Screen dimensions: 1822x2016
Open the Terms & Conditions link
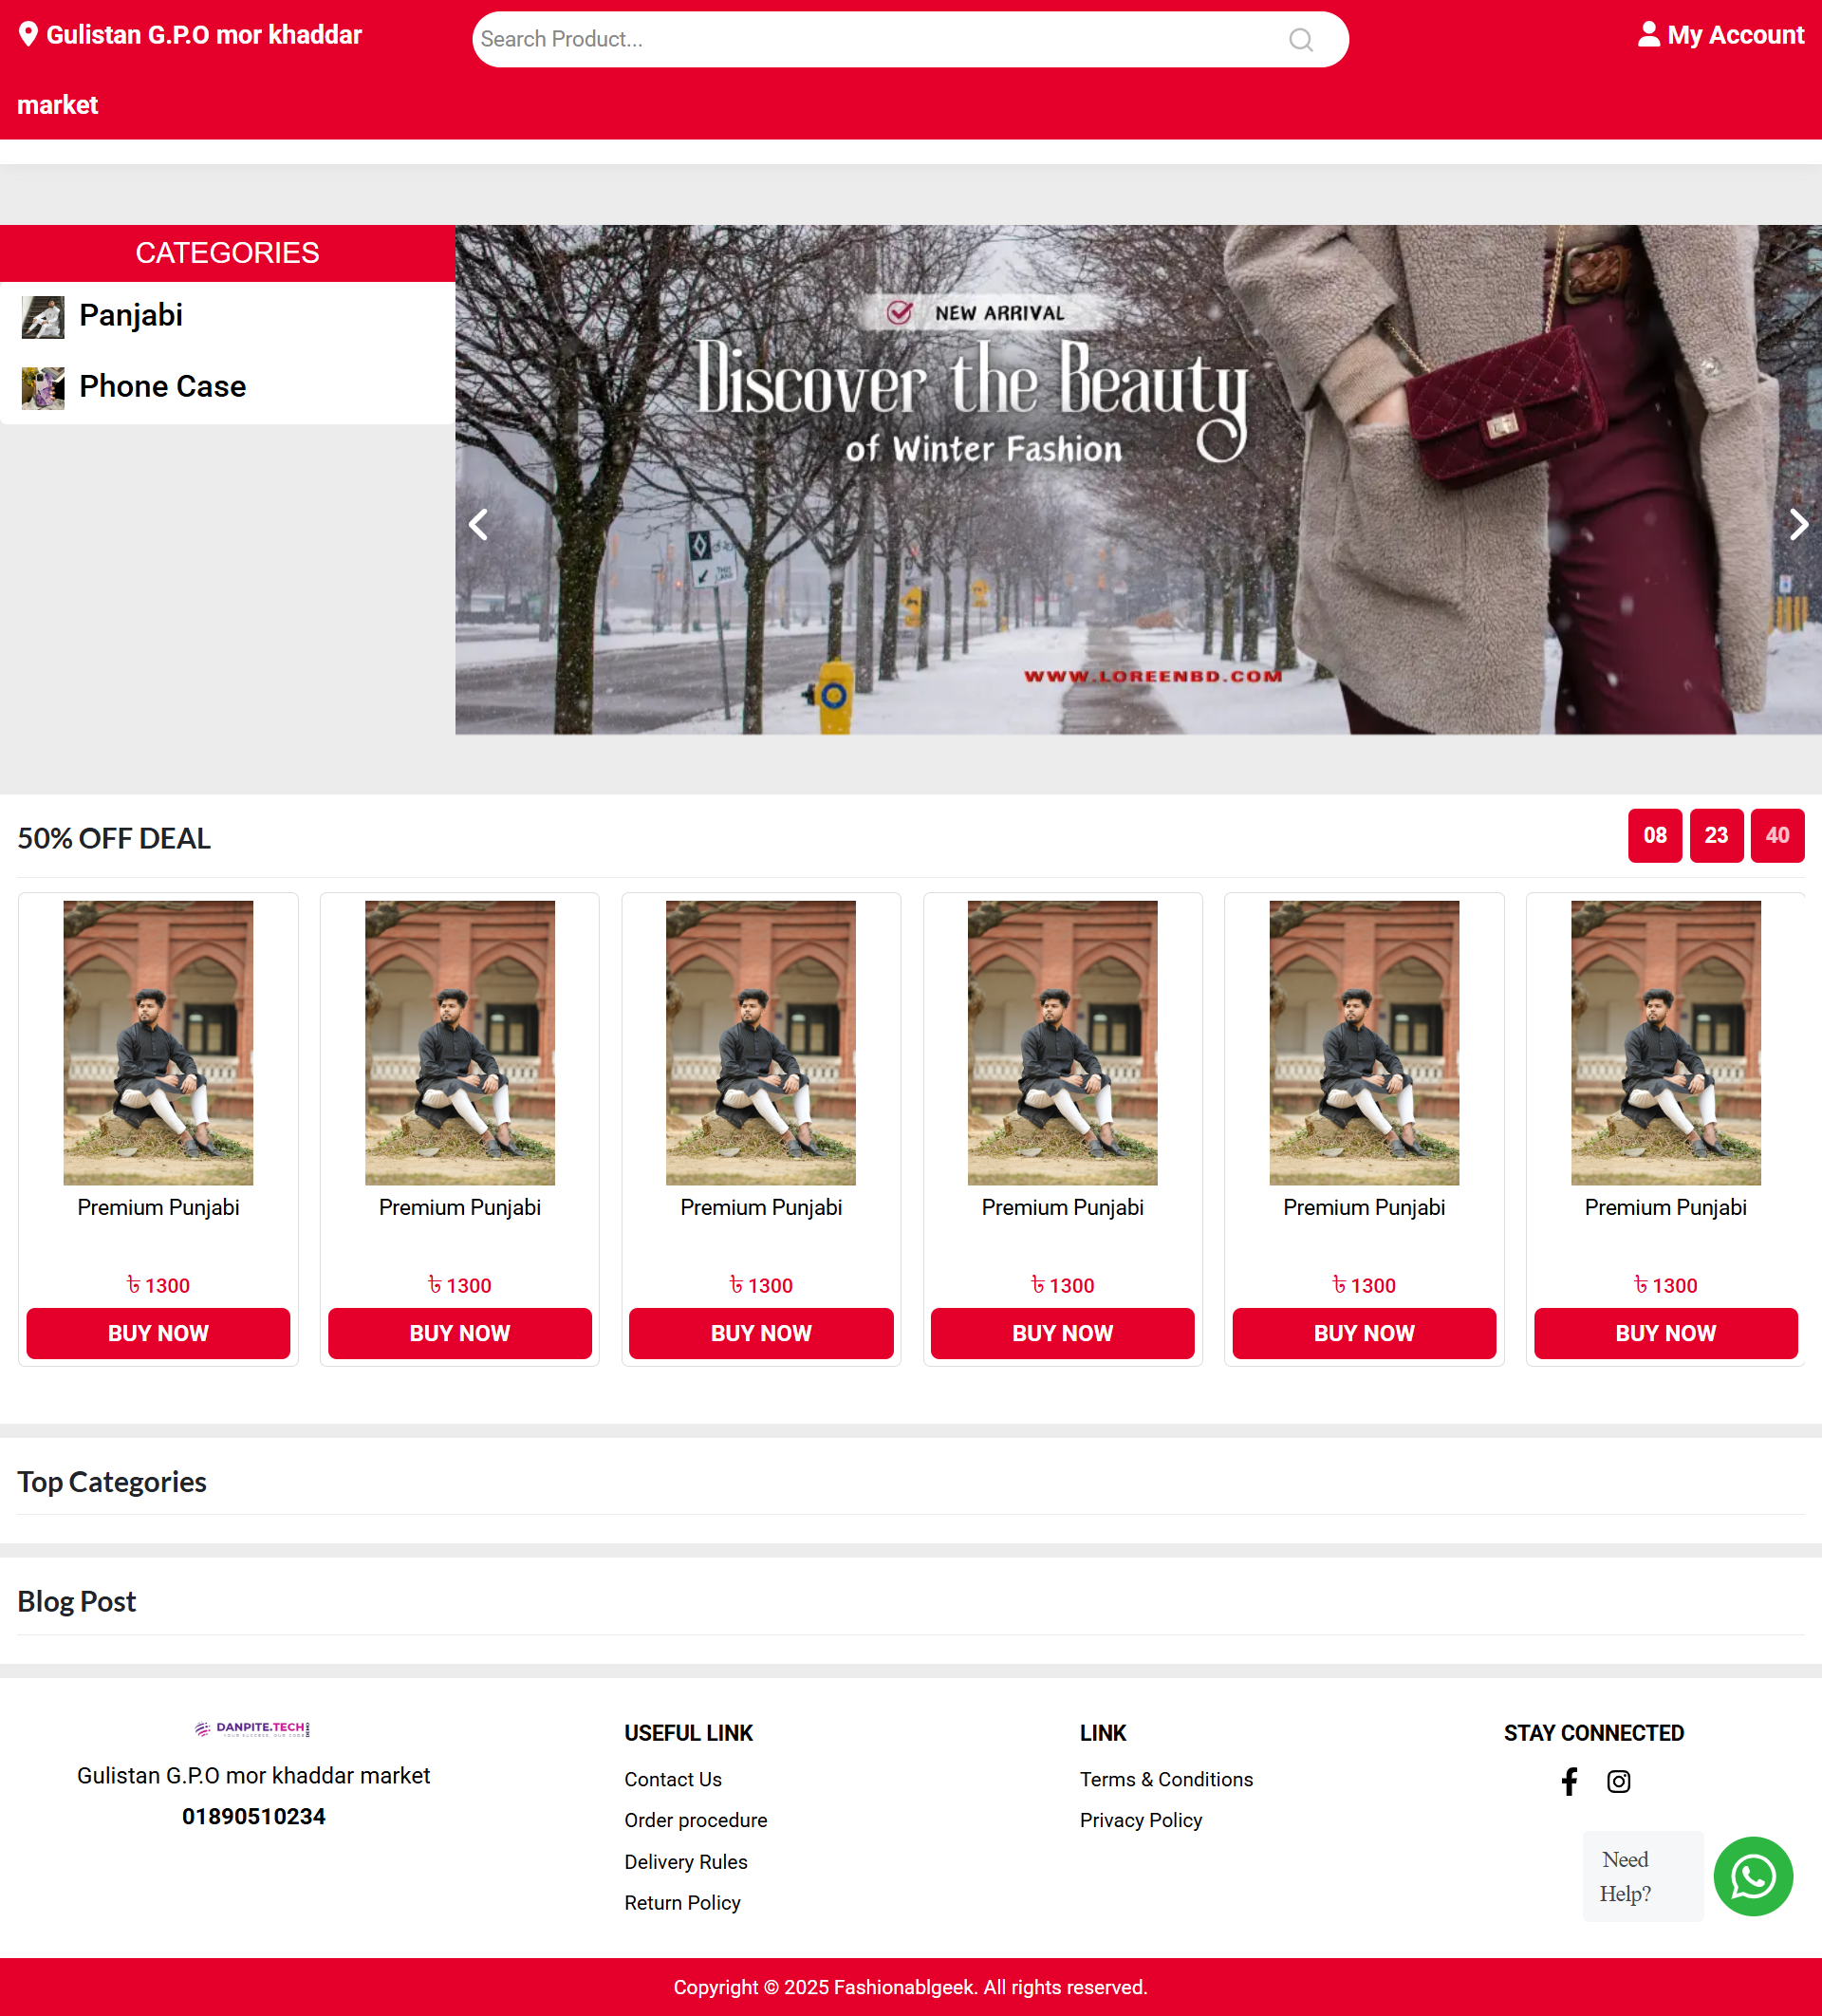[x=1165, y=1779]
